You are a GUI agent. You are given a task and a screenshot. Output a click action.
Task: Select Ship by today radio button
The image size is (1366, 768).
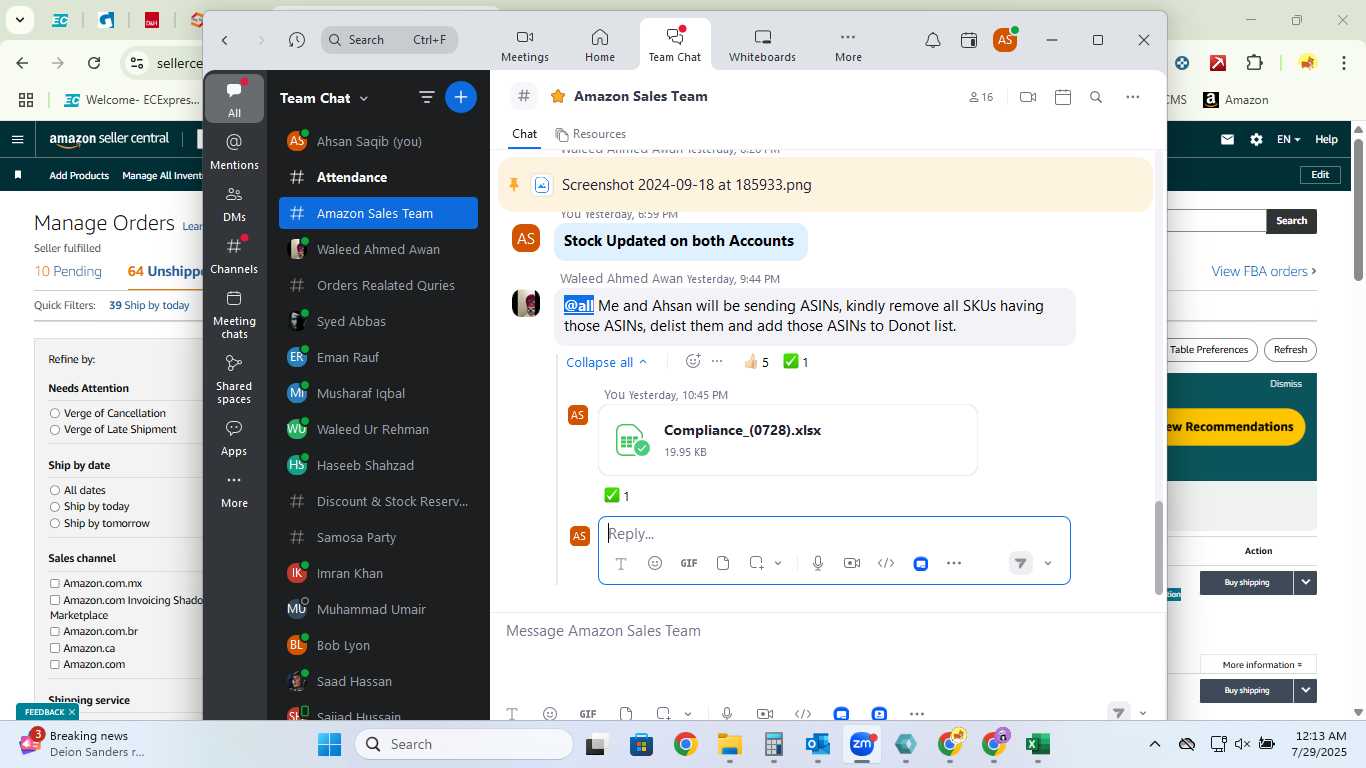click(55, 507)
